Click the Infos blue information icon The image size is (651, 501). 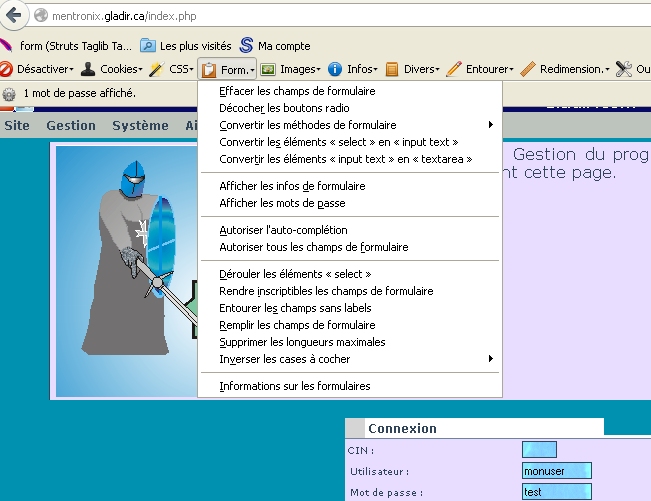coord(335,69)
